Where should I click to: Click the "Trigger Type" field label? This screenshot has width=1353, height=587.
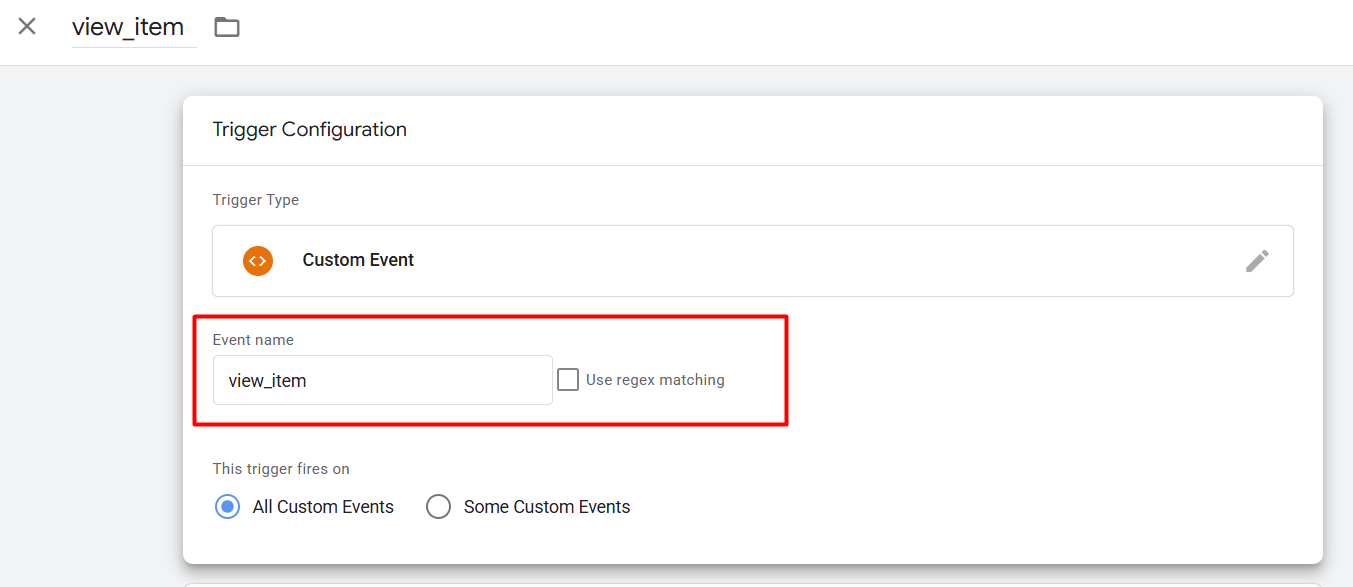[x=256, y=200]
